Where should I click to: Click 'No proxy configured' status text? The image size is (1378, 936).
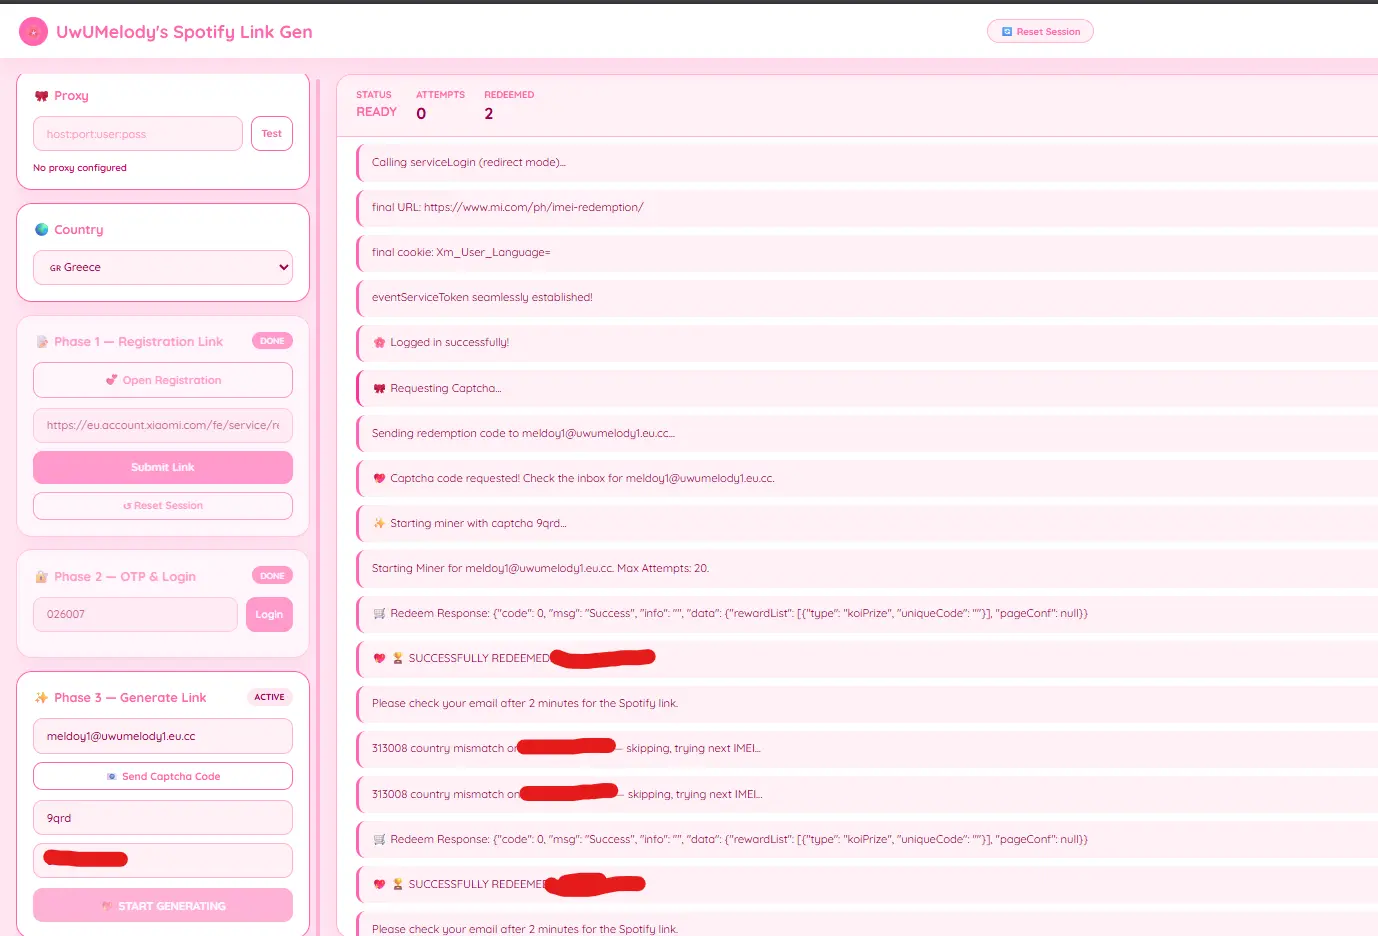80,168
